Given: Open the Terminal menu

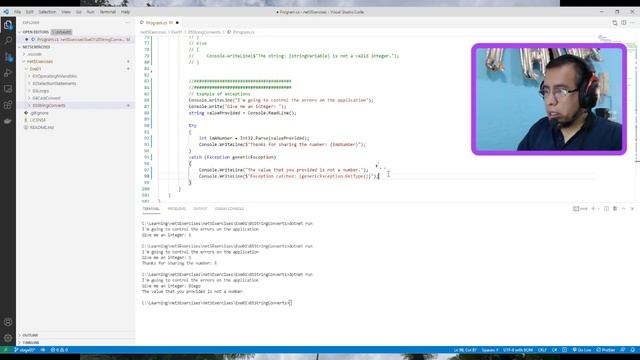Looking at the screenshot, I should (108, 12).
